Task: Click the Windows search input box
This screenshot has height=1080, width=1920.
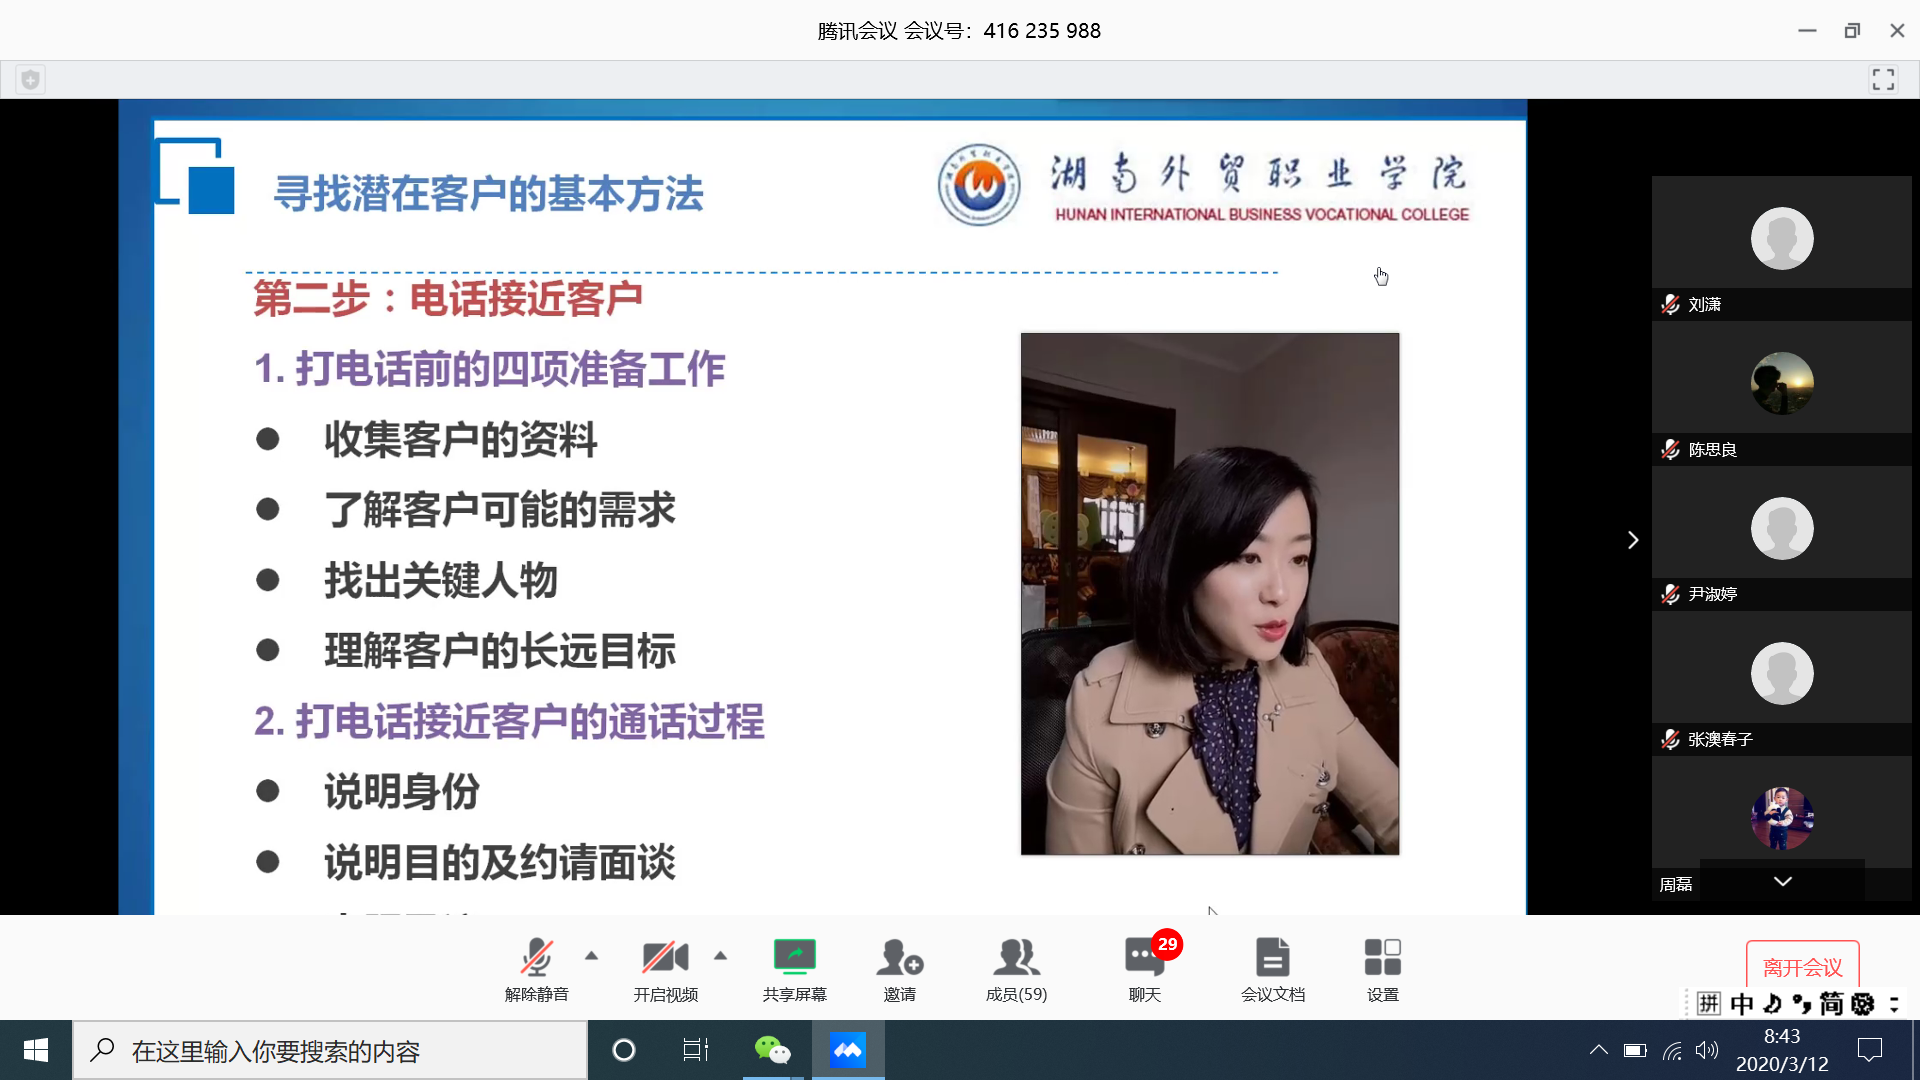Action: [x=330, y=1051]
